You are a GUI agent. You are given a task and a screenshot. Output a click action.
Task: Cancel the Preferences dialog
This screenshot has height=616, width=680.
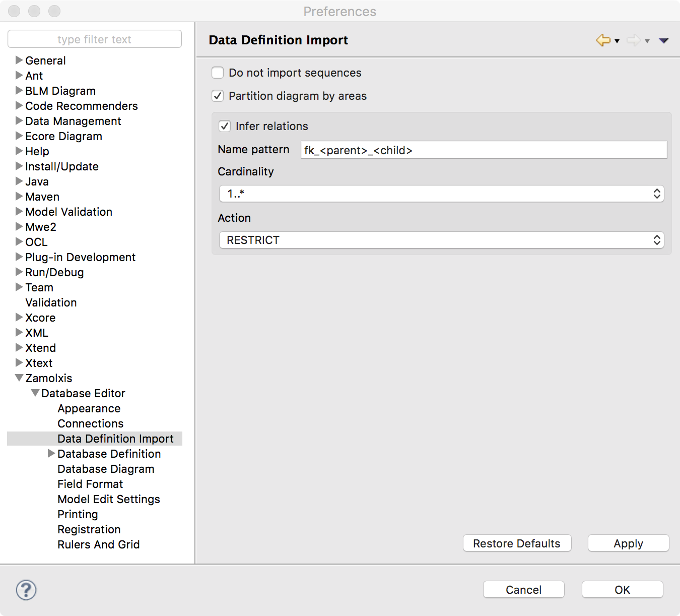(523, 589)
